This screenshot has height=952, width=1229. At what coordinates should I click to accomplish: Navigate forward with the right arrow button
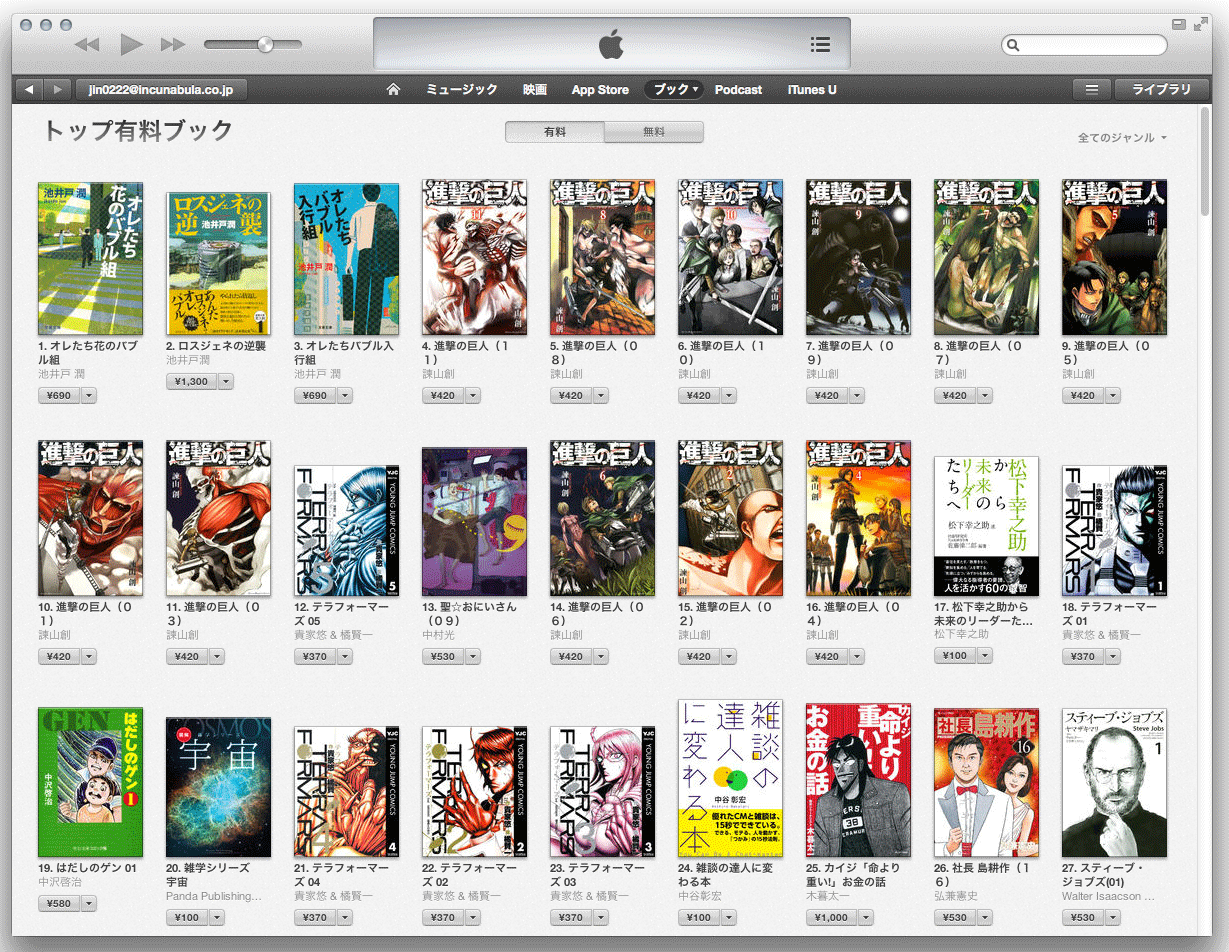click(57, 90)
